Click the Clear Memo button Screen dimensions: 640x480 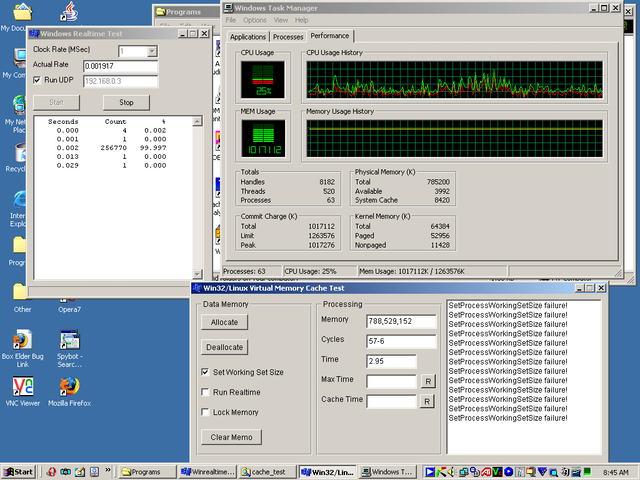pyautogui.click(x=231, y=437)
